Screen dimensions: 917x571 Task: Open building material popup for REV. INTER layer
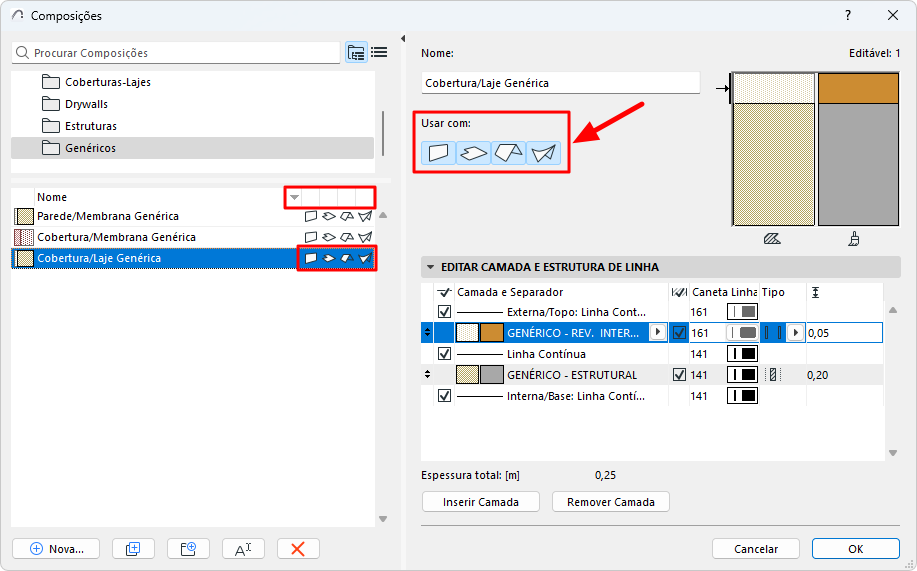coord(658,332)
